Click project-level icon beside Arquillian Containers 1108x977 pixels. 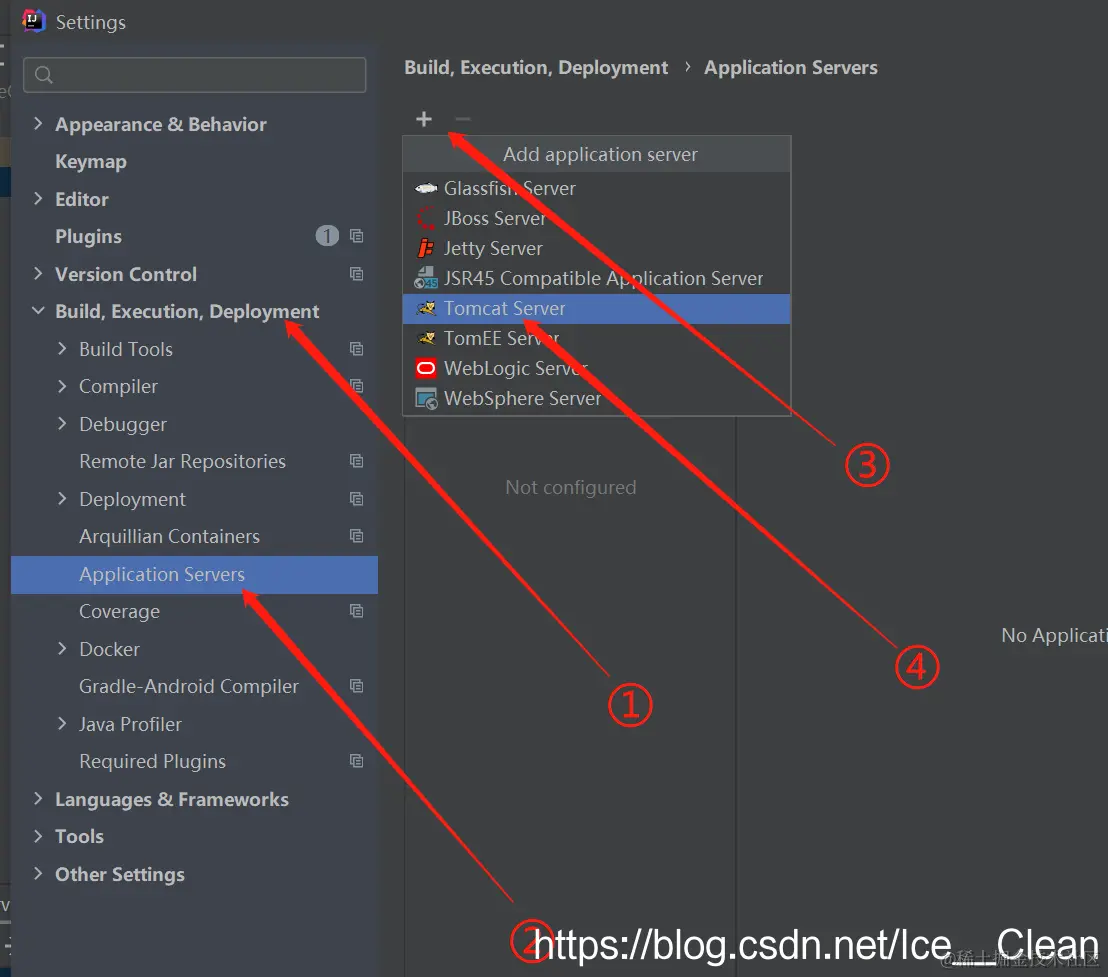pyautogui.click(x=356, y=535)
